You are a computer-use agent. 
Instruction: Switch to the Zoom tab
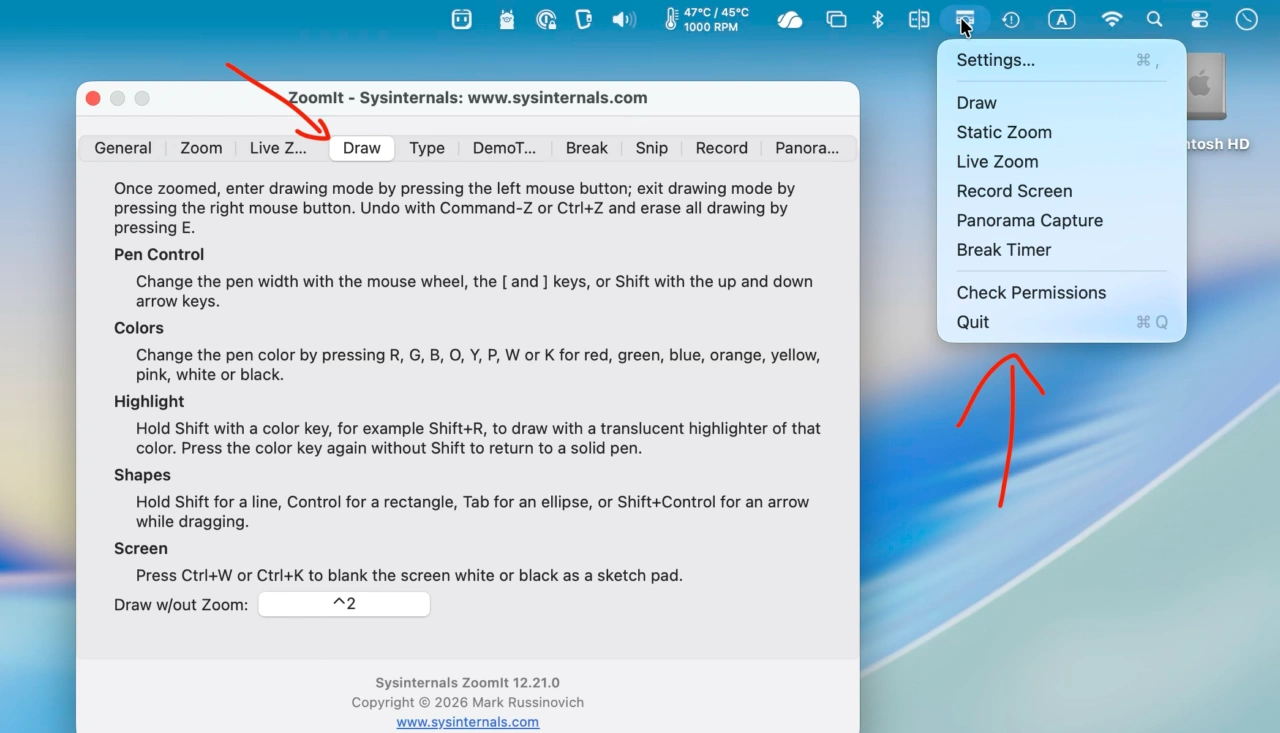click(201, 148)
